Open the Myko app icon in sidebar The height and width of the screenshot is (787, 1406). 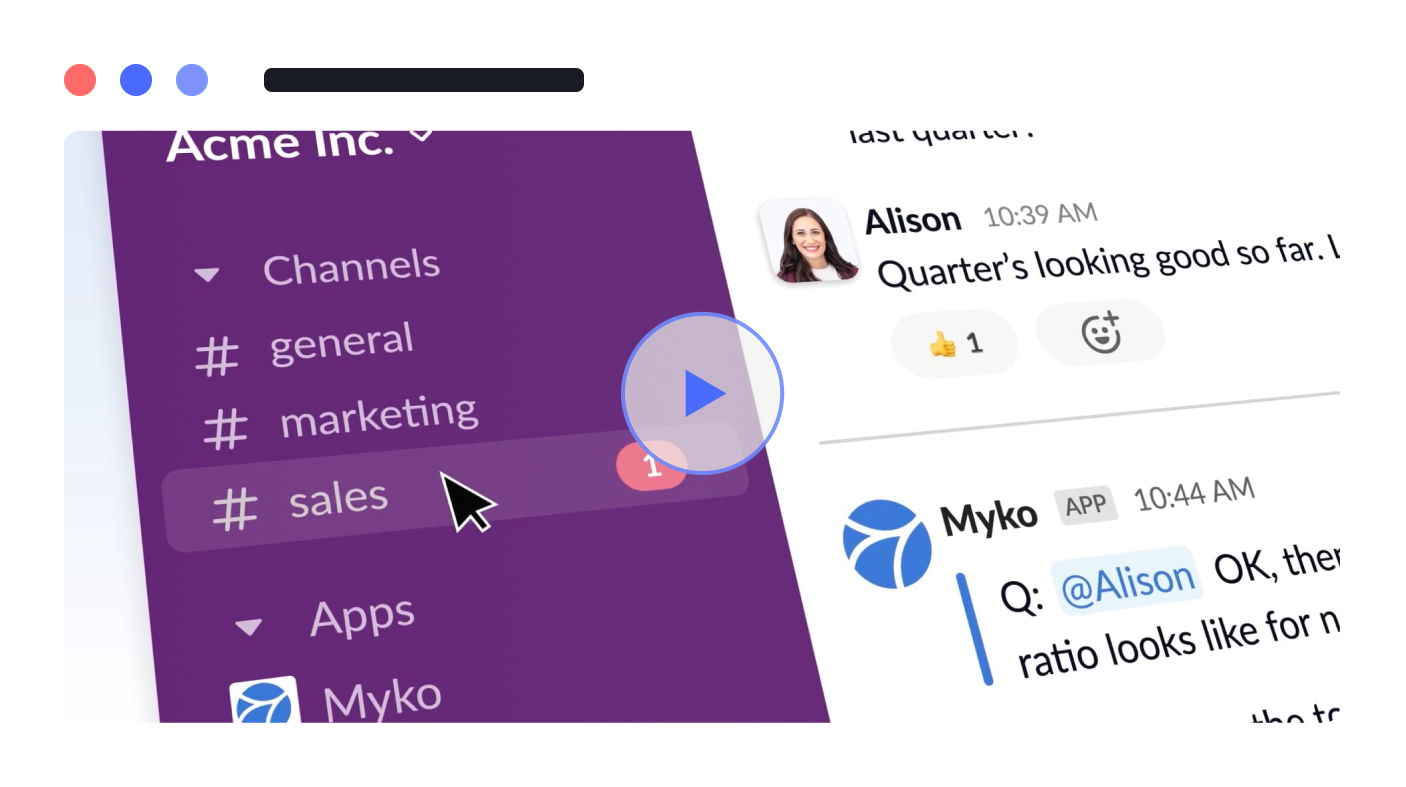click(x=265, y=701)
